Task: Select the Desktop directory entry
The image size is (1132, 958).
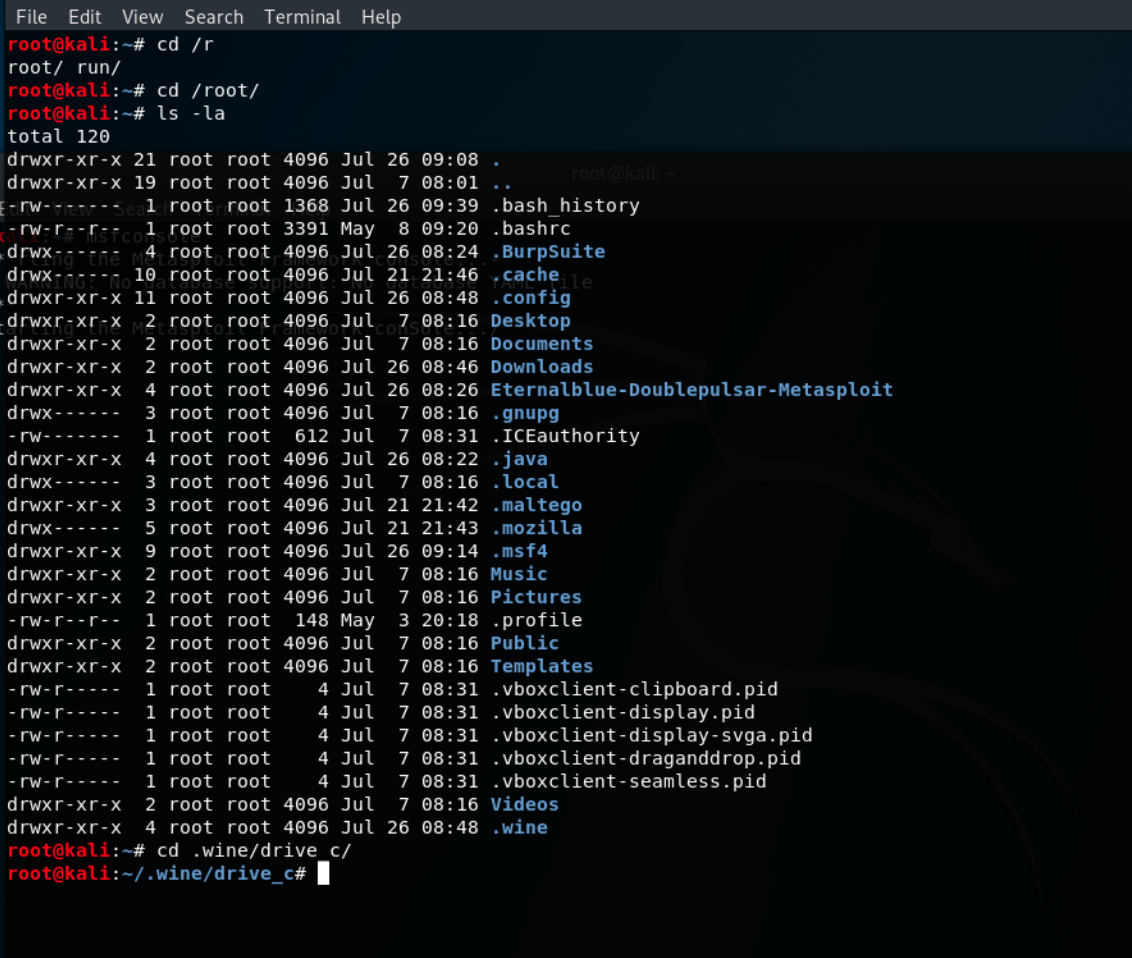Action: coord(530,320)
